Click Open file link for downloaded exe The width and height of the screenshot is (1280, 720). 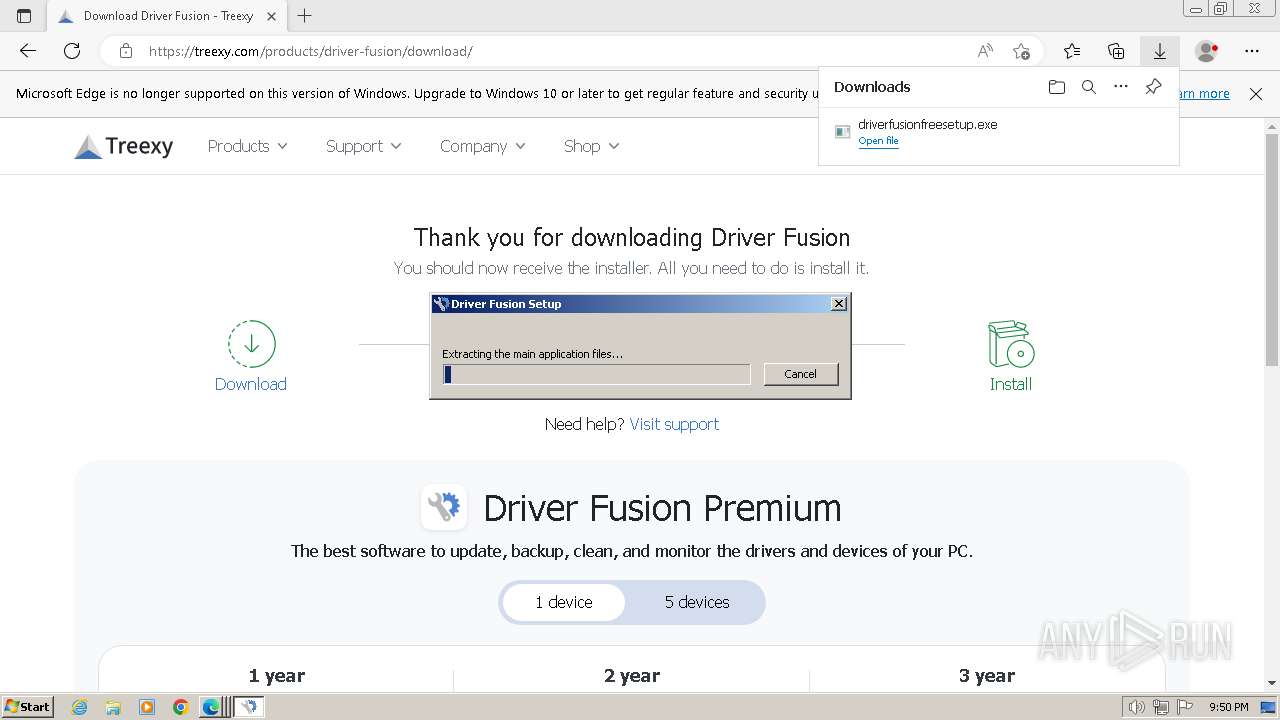pos(878,141)
